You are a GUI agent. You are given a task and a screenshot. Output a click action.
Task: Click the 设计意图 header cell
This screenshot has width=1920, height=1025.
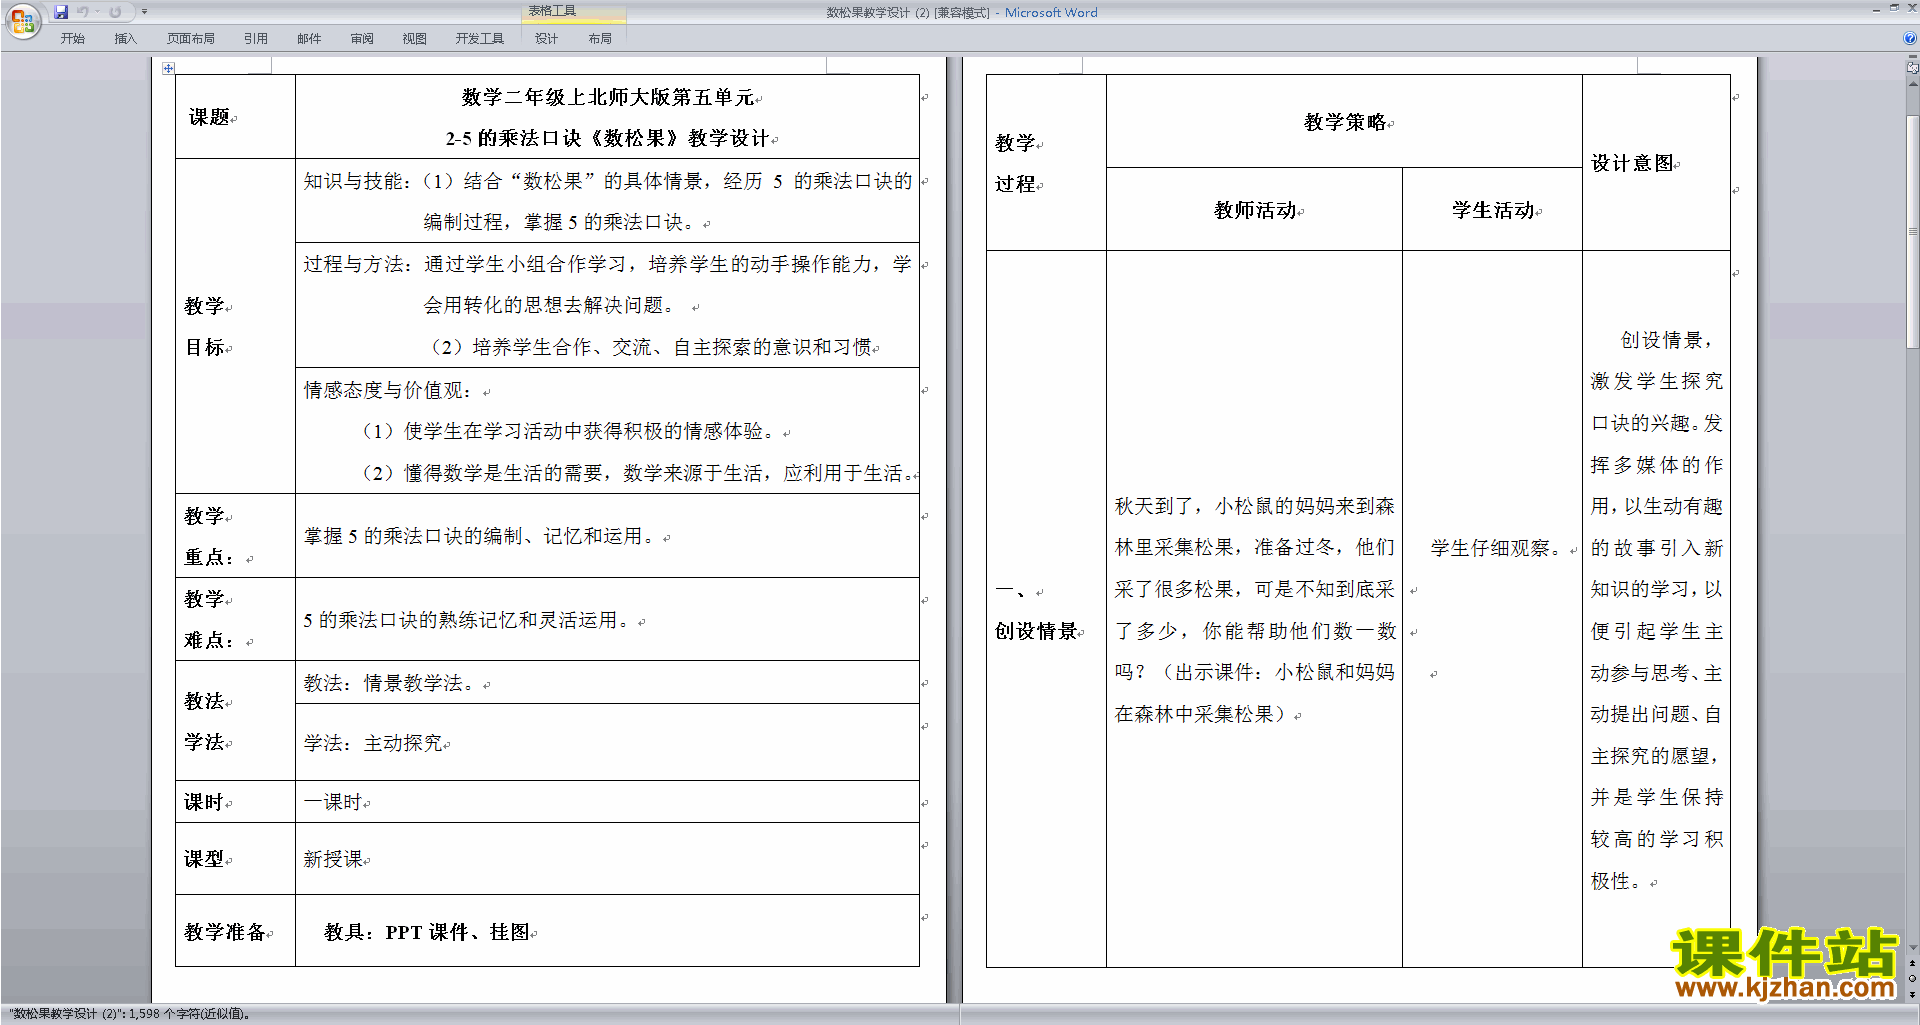1656,163
